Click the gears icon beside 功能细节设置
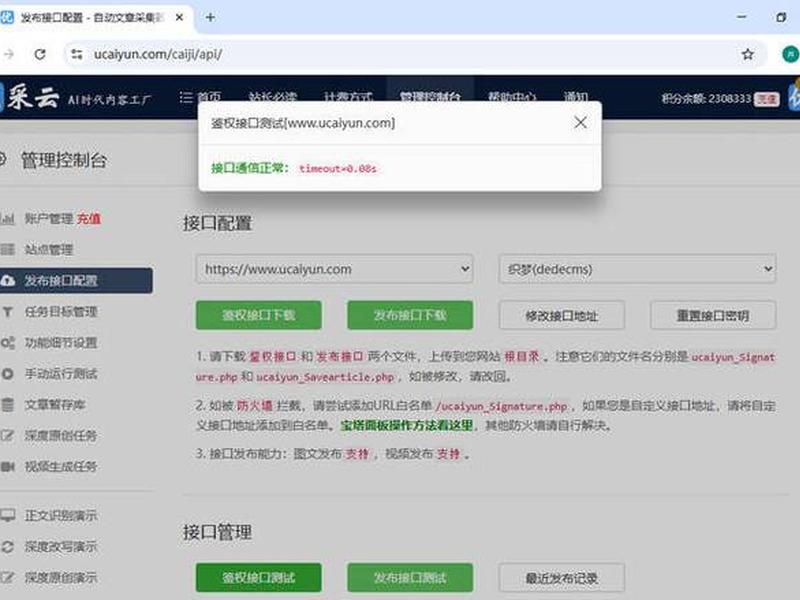The width and height of the screenshot is (800, 600). point(8,343)
